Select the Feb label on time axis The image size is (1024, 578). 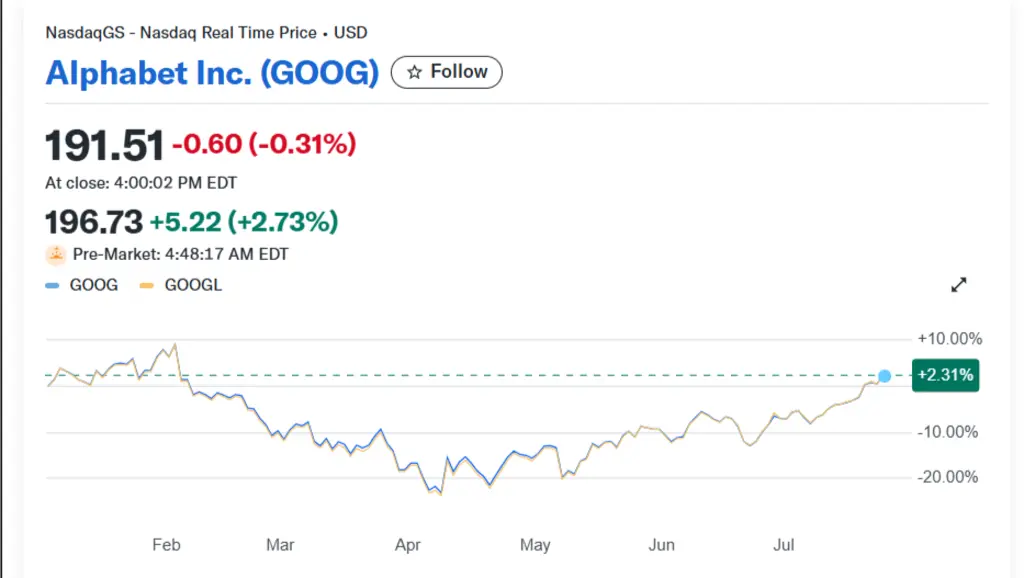[x=166, y=545]
